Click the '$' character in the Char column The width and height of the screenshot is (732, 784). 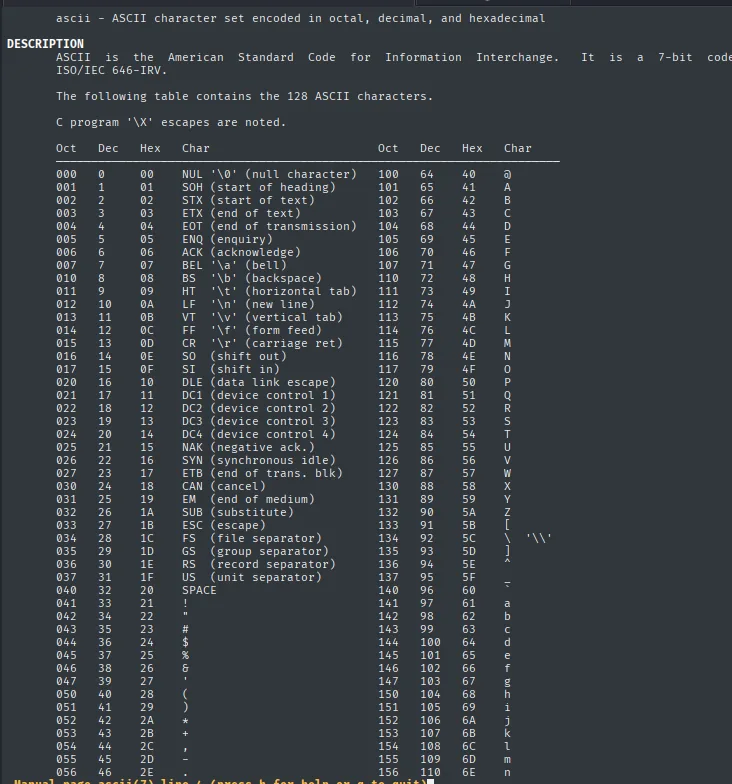186,642
